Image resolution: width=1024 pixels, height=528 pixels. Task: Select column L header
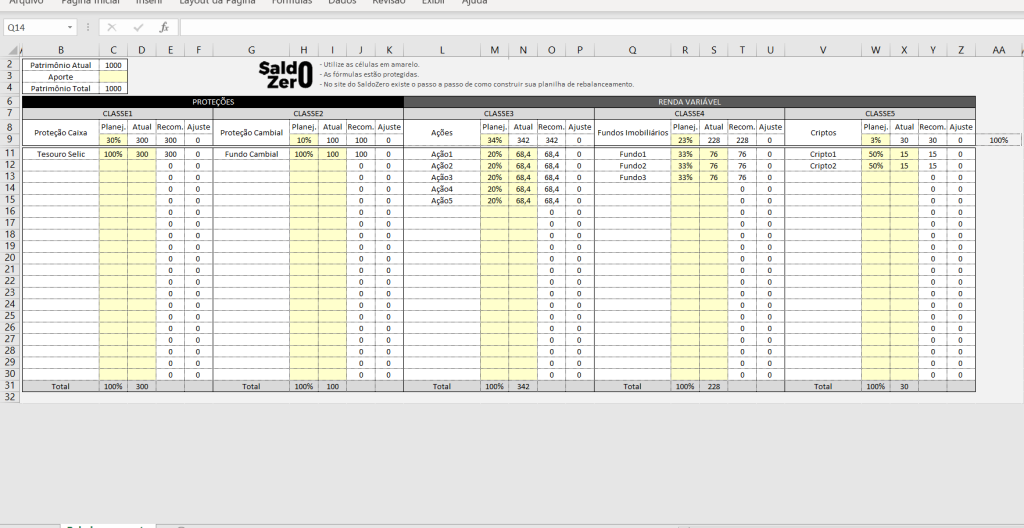441,50
